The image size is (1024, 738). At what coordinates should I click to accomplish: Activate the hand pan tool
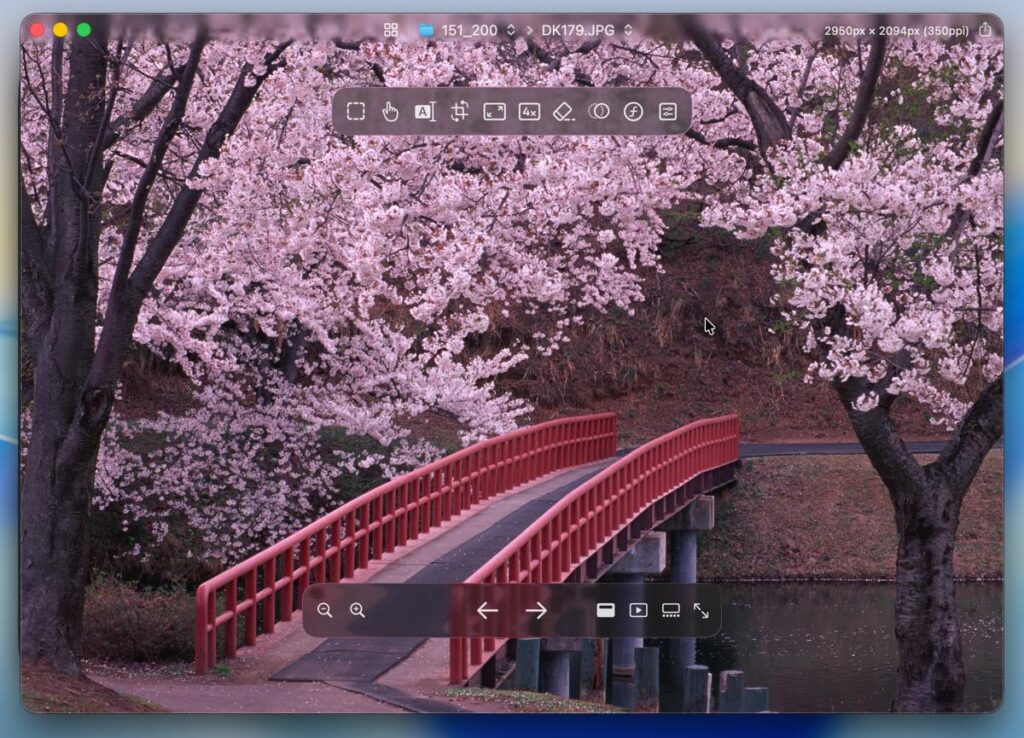coord(390,111)
